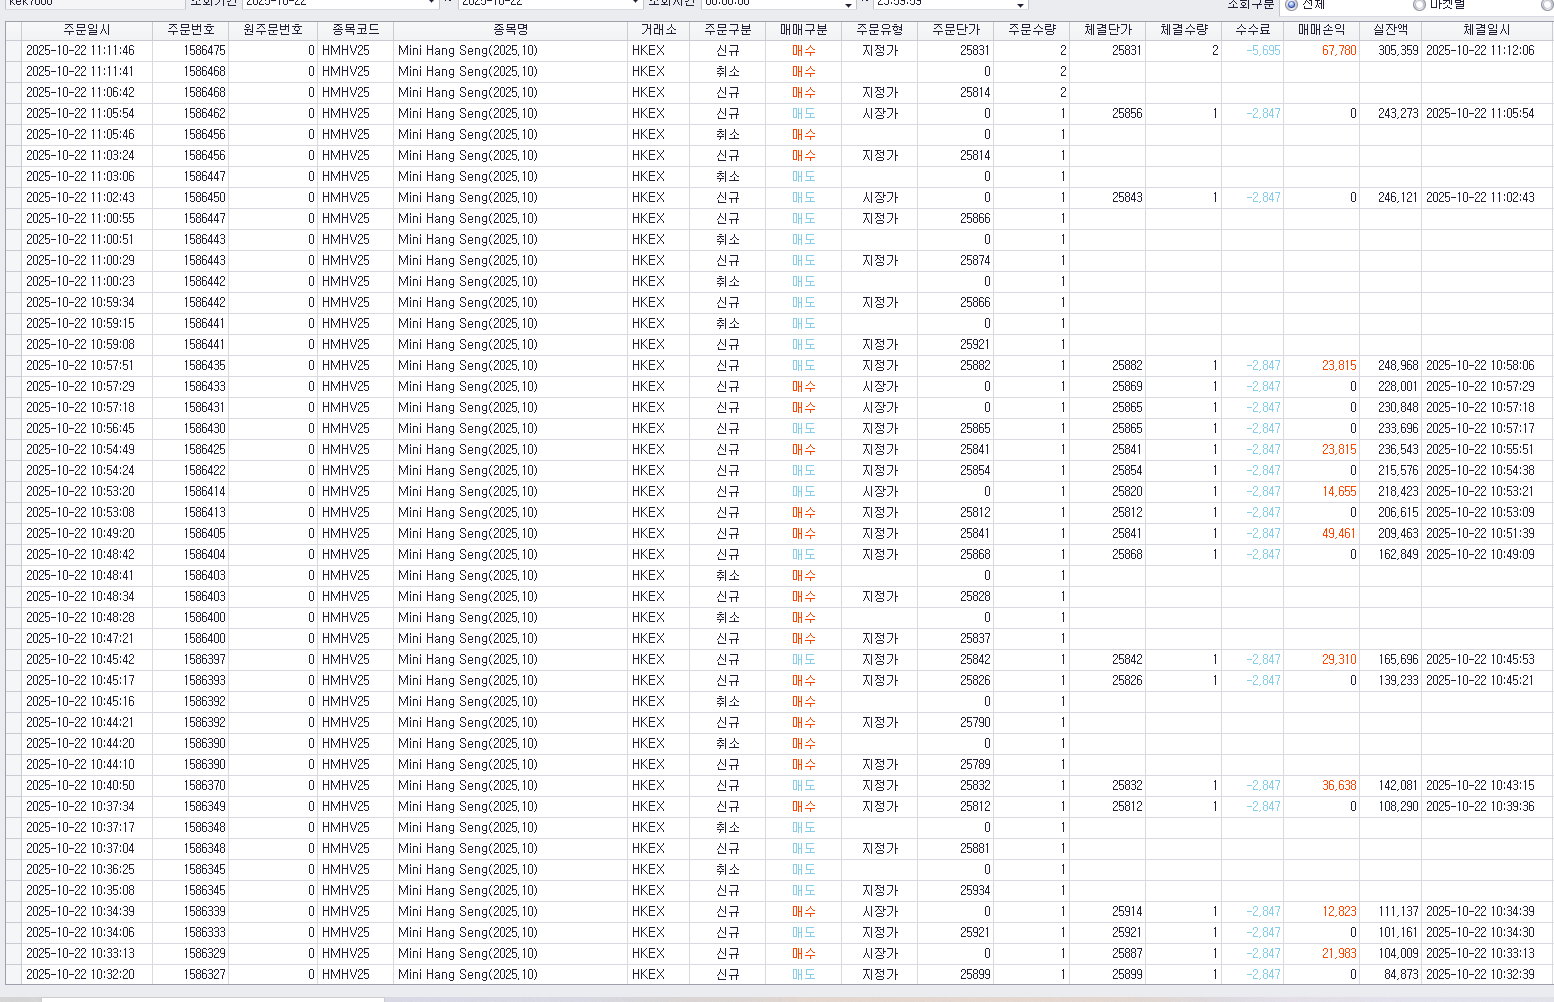Click the fee value -5,695
This screenshot has height=1002, width=1554.
(x=1263, y=50)
